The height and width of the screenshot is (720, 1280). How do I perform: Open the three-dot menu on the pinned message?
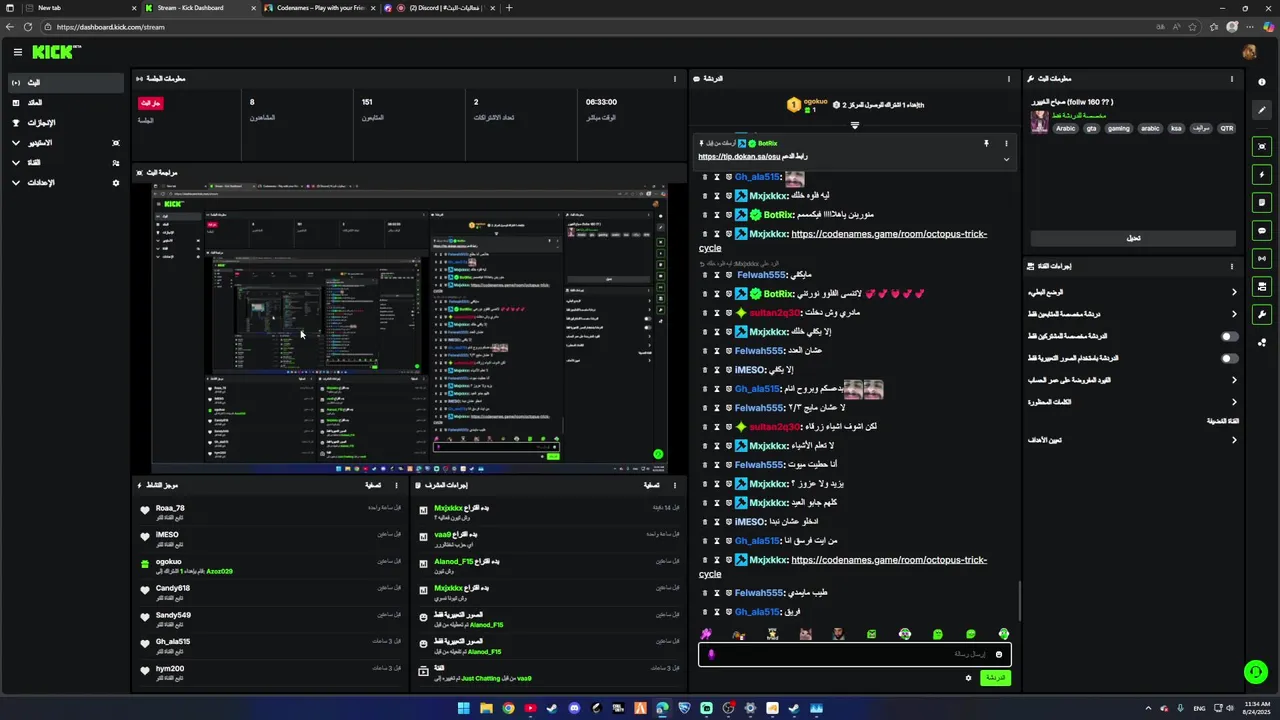tap(1006, 144)
